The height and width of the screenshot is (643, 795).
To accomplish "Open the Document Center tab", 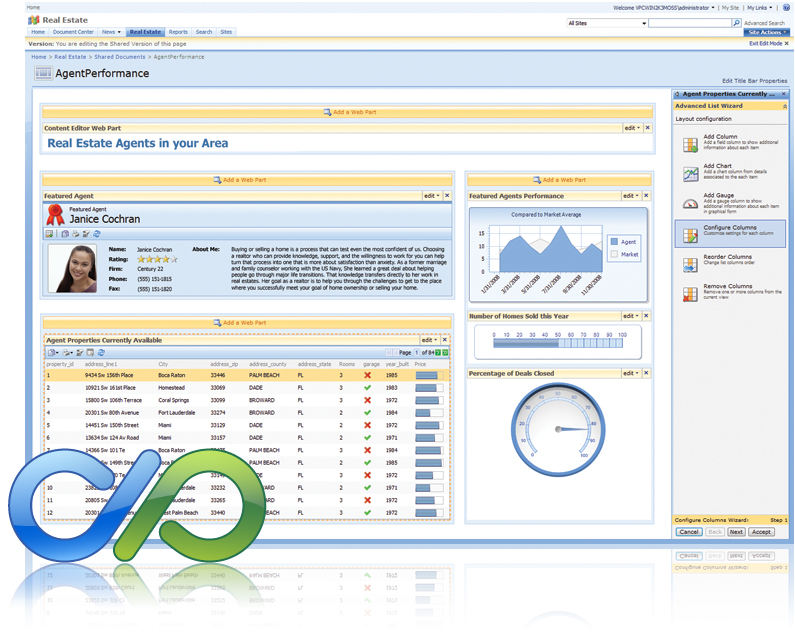I will tap(73, 32).
